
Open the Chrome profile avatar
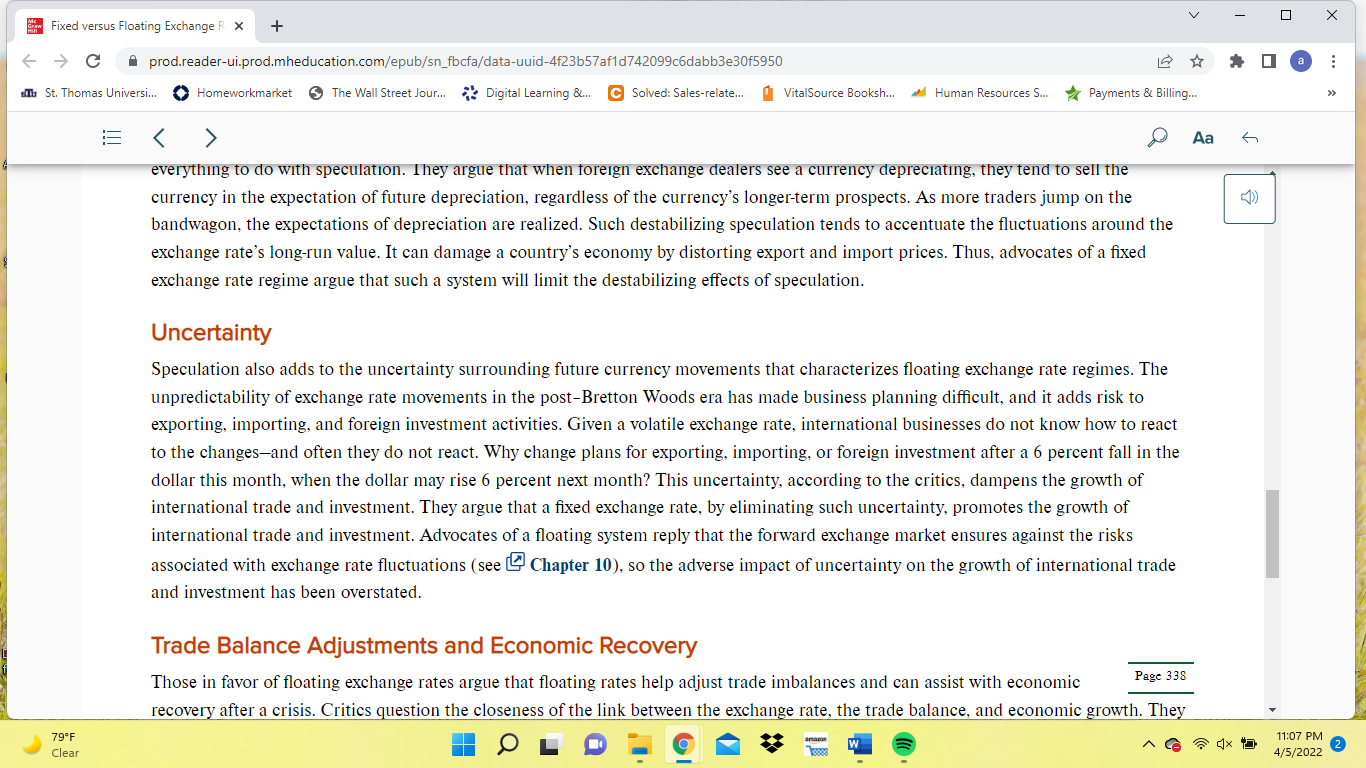point(1301,61)
